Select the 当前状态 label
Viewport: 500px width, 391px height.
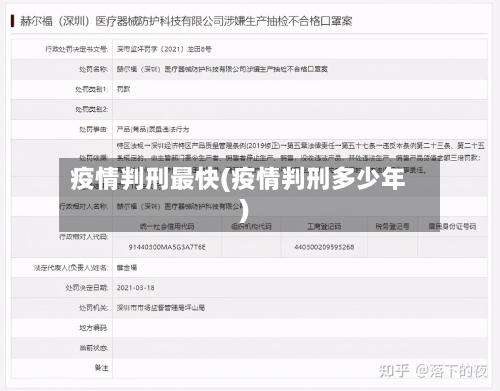tap(93, 348)
